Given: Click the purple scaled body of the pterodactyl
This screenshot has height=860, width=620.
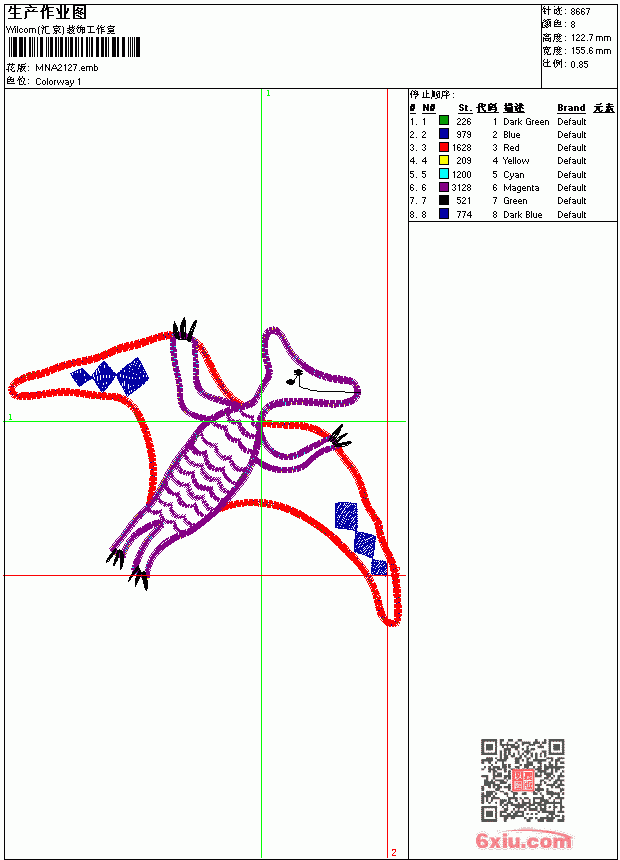Looking at the screenshot, I should pyautogui.click(x=206, y=474).
